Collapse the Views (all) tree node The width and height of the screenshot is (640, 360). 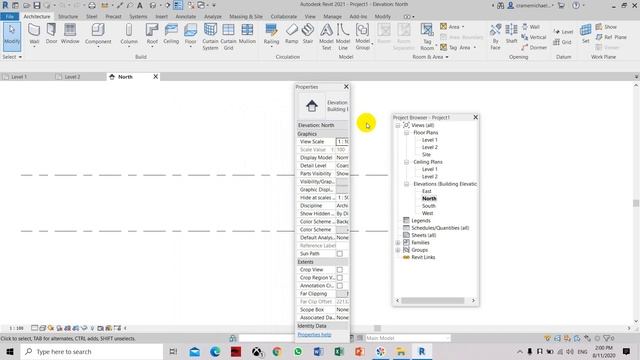(x=398, y=125)
